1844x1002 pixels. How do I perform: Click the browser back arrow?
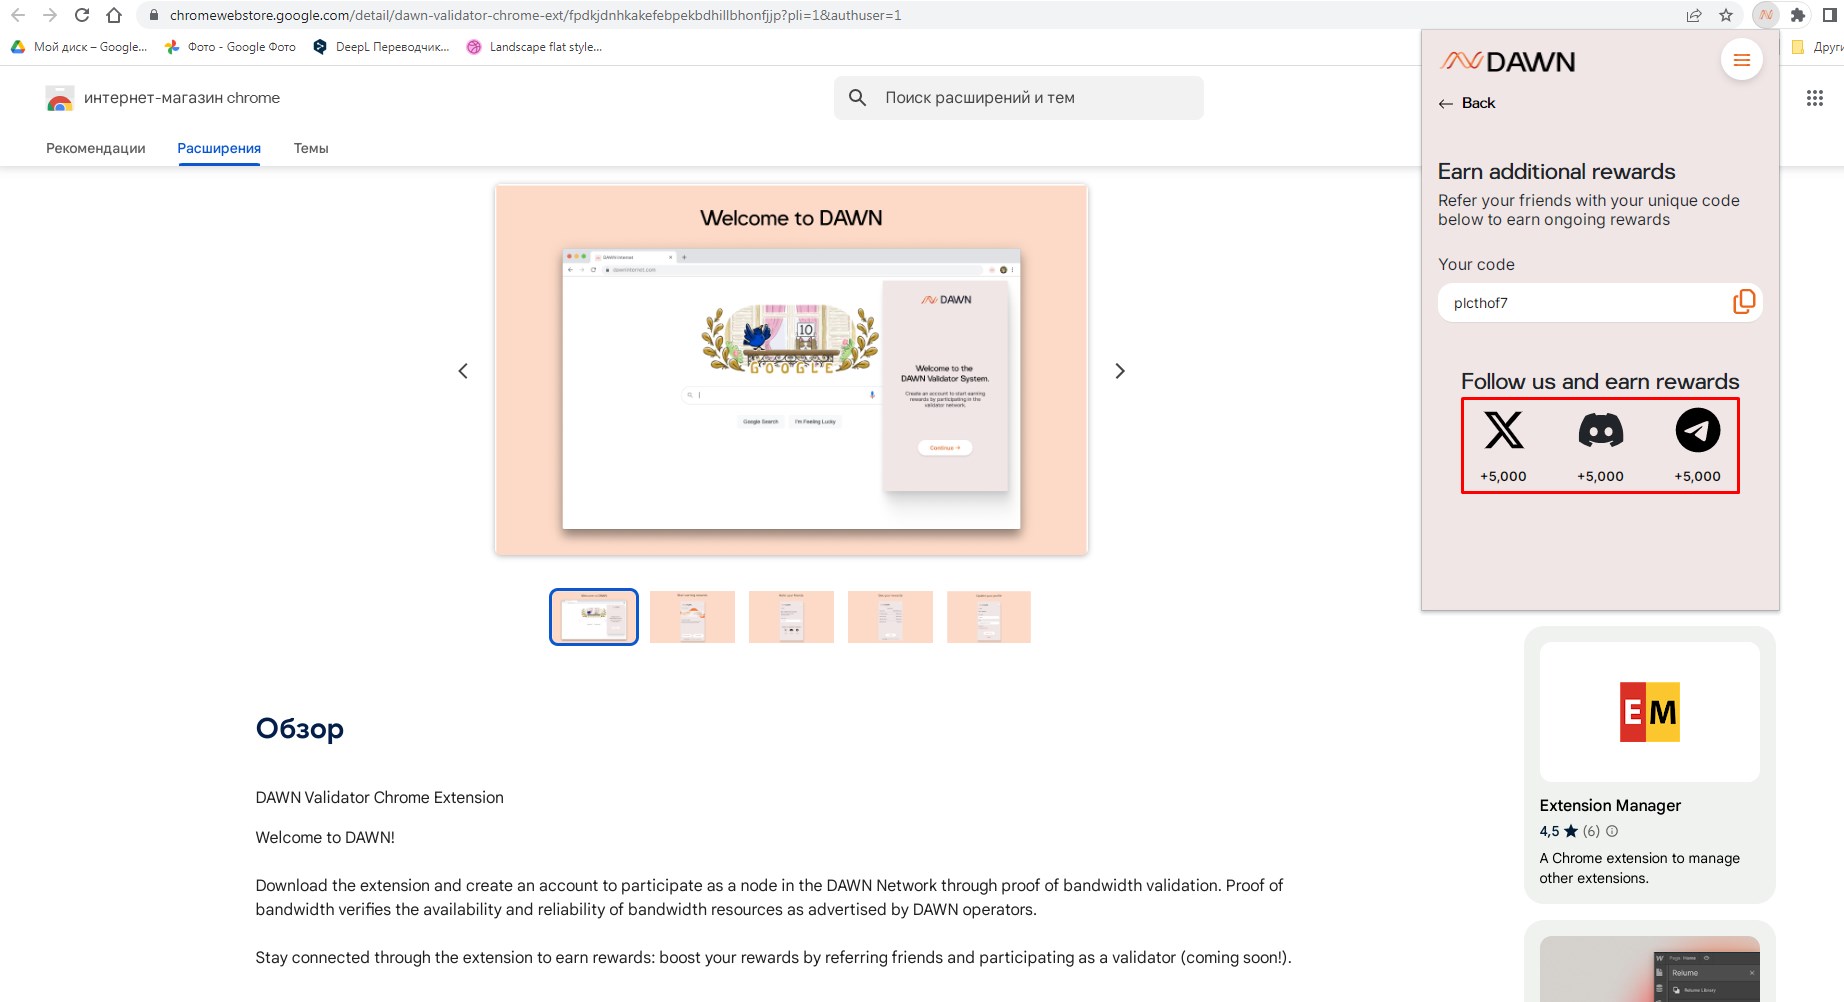pyautogui.click(x=18, y=15)
